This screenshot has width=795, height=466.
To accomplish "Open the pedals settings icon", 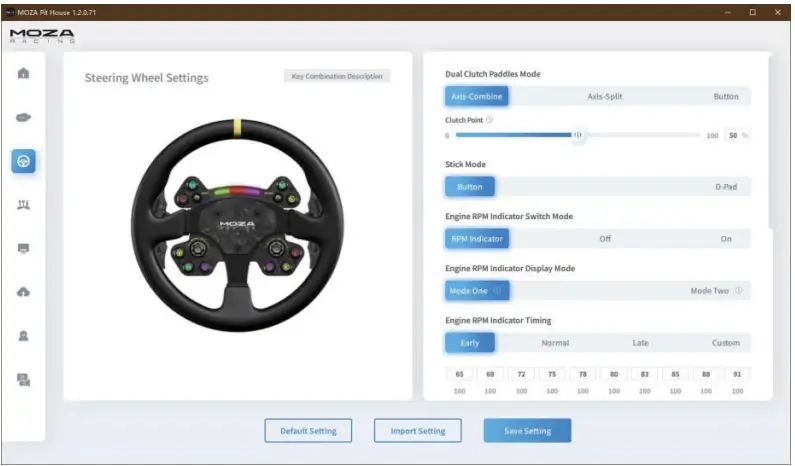I will tap(23, 205).
